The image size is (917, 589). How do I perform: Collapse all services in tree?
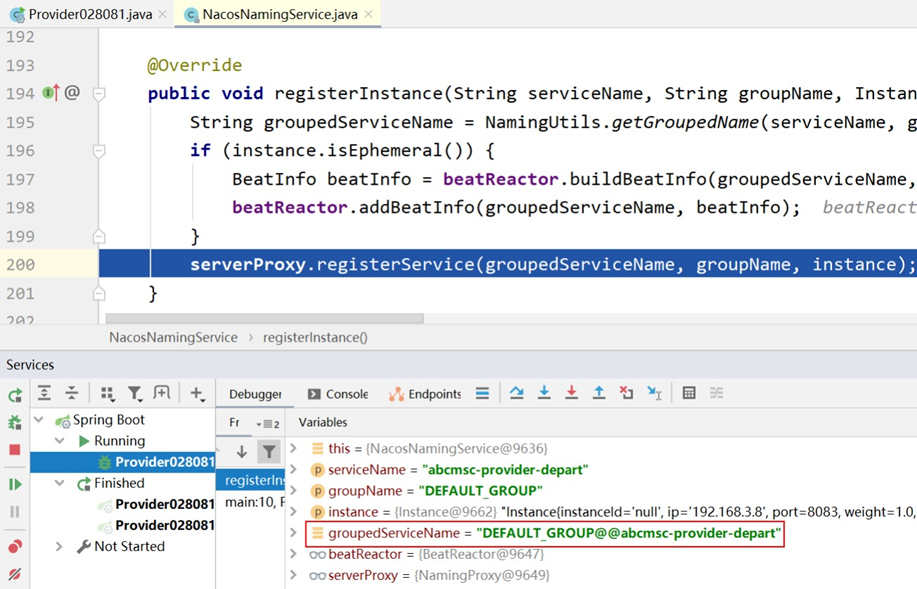tap(71, 393)
